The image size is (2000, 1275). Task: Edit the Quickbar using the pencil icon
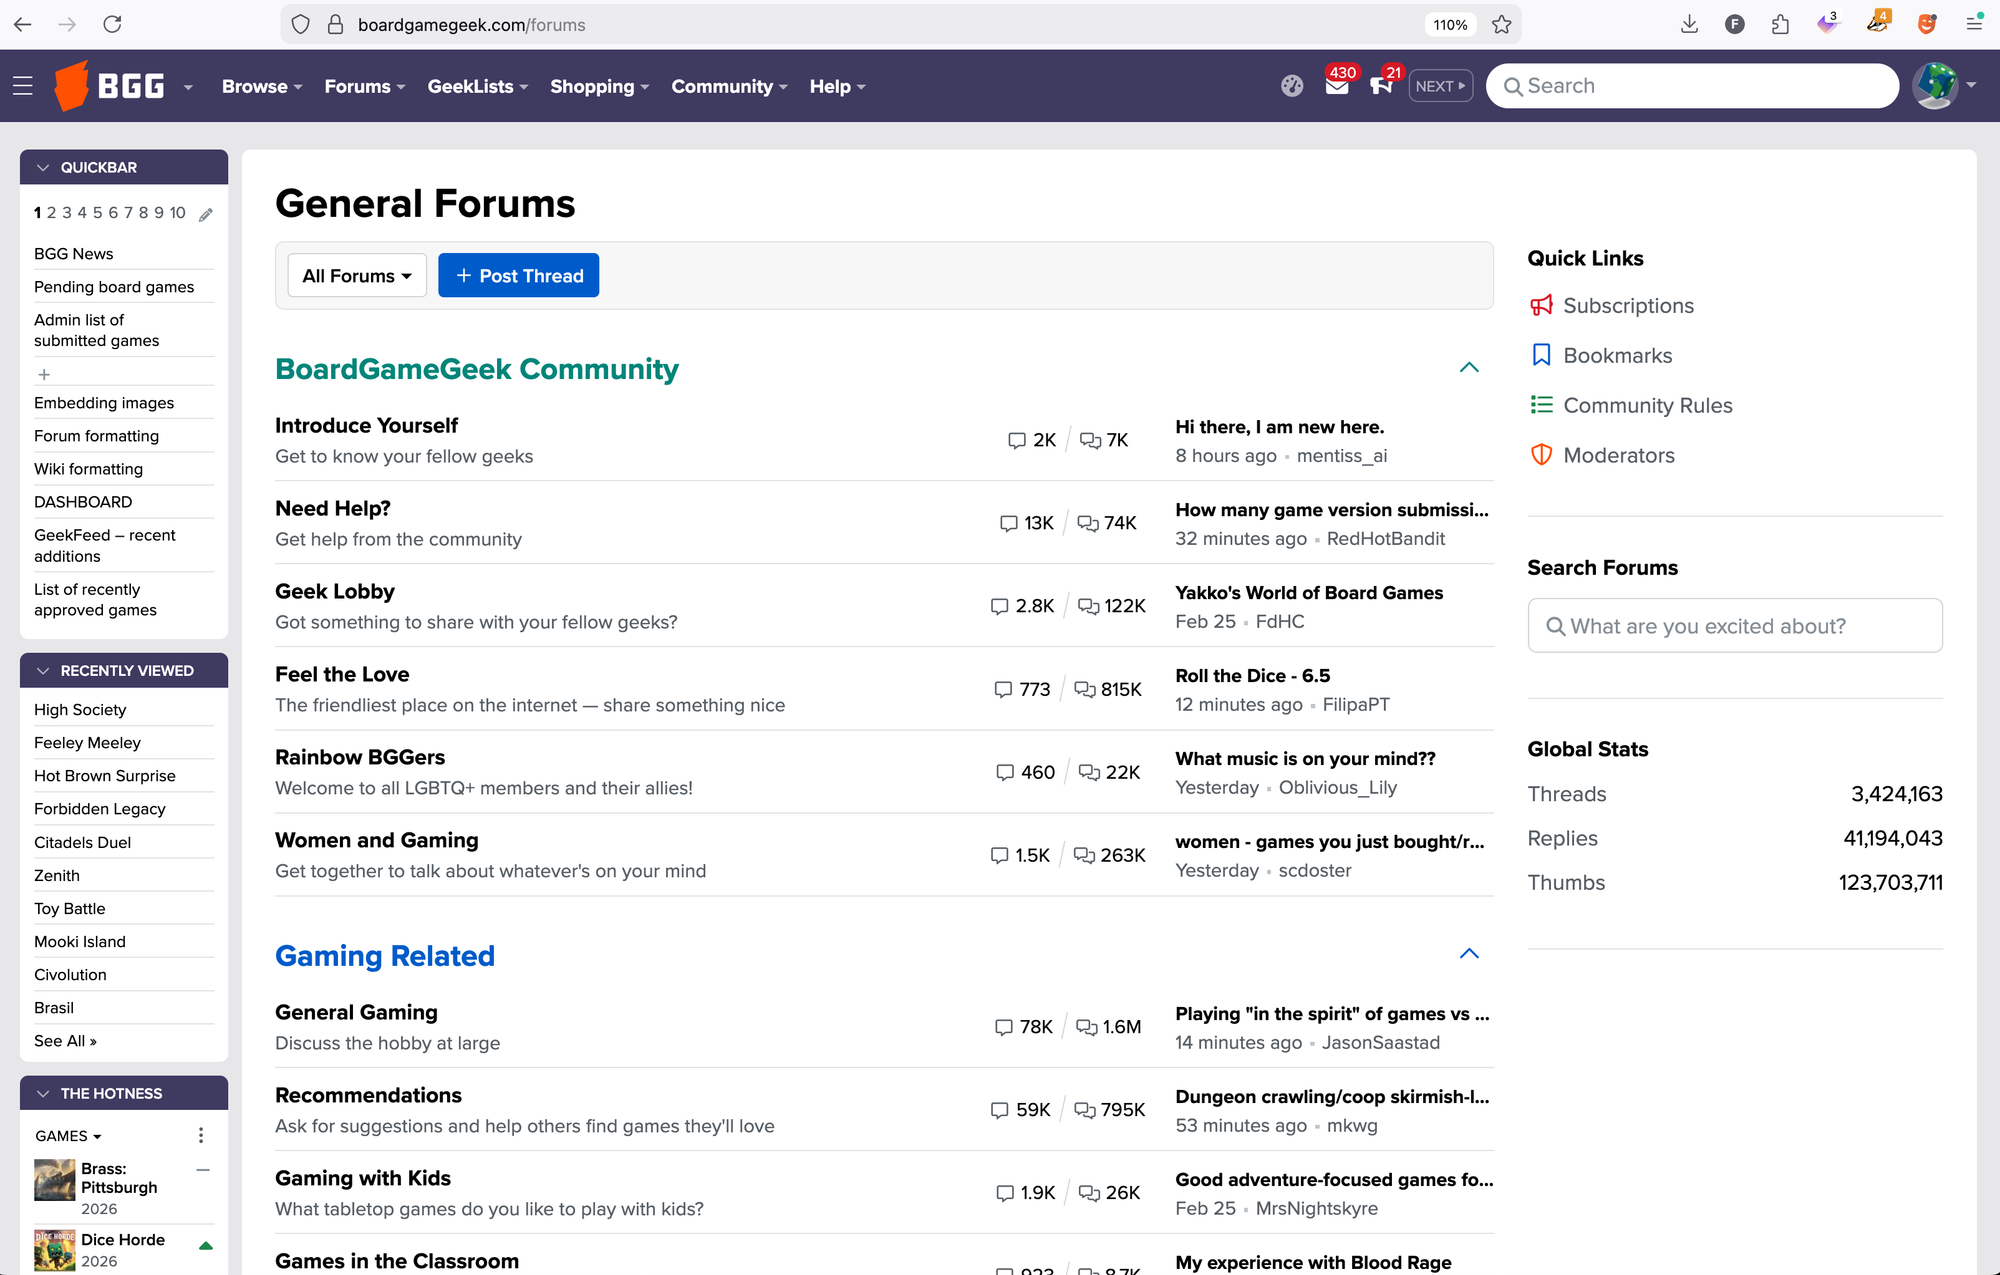(x=207, y=213)
